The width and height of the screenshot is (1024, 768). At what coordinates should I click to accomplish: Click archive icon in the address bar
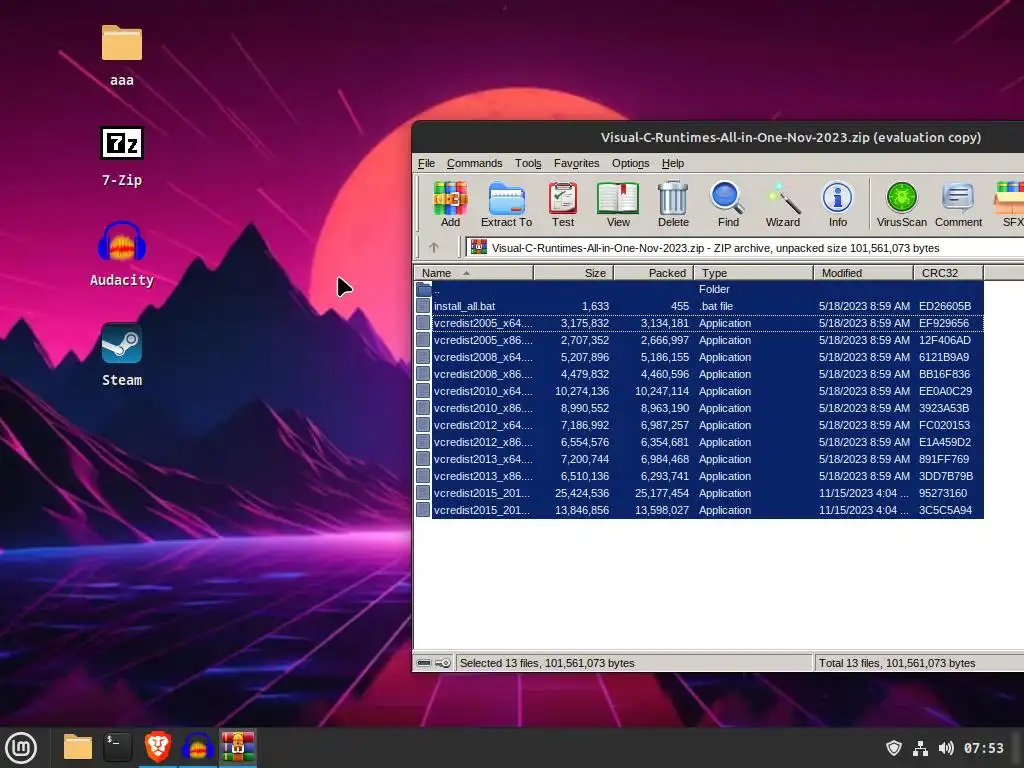pyautogui.click(x=479, y=247)
